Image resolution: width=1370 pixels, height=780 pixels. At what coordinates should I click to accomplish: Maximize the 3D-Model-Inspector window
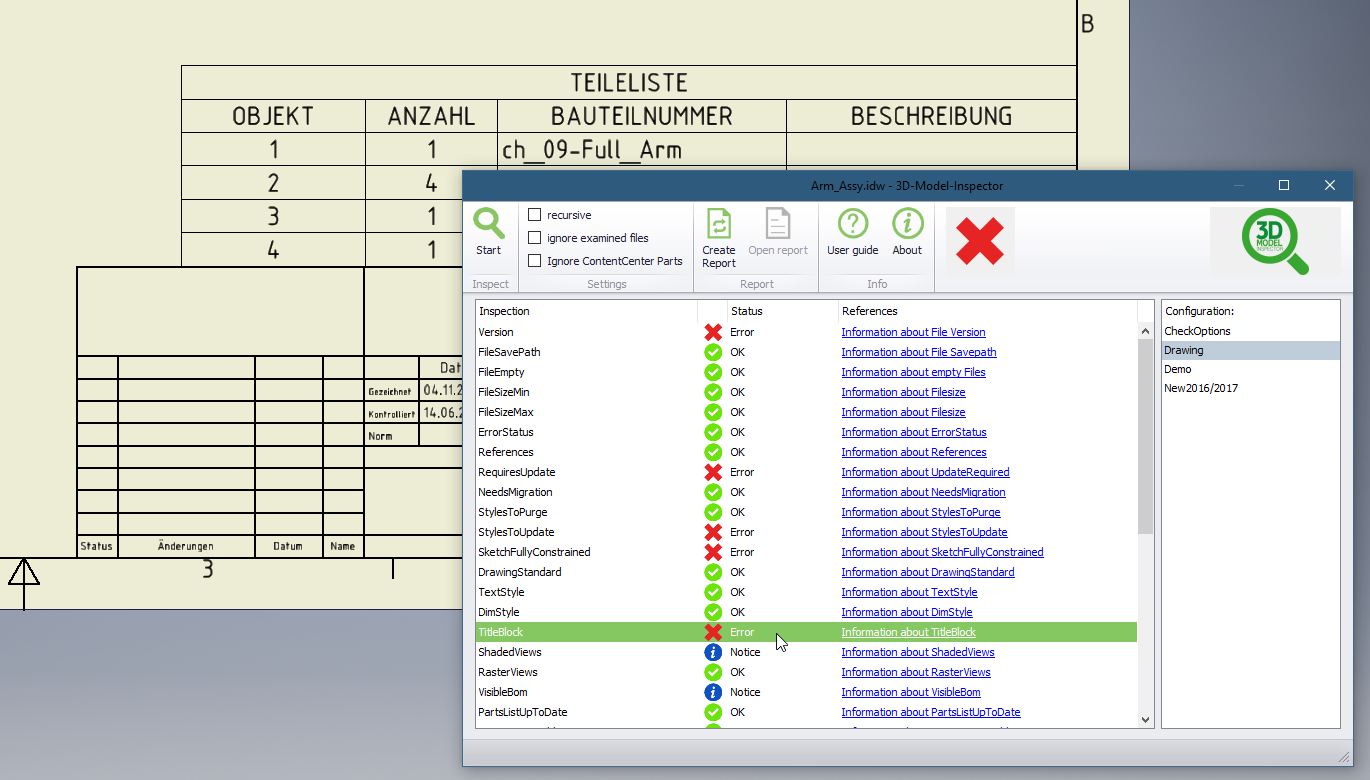(1284, 185)
